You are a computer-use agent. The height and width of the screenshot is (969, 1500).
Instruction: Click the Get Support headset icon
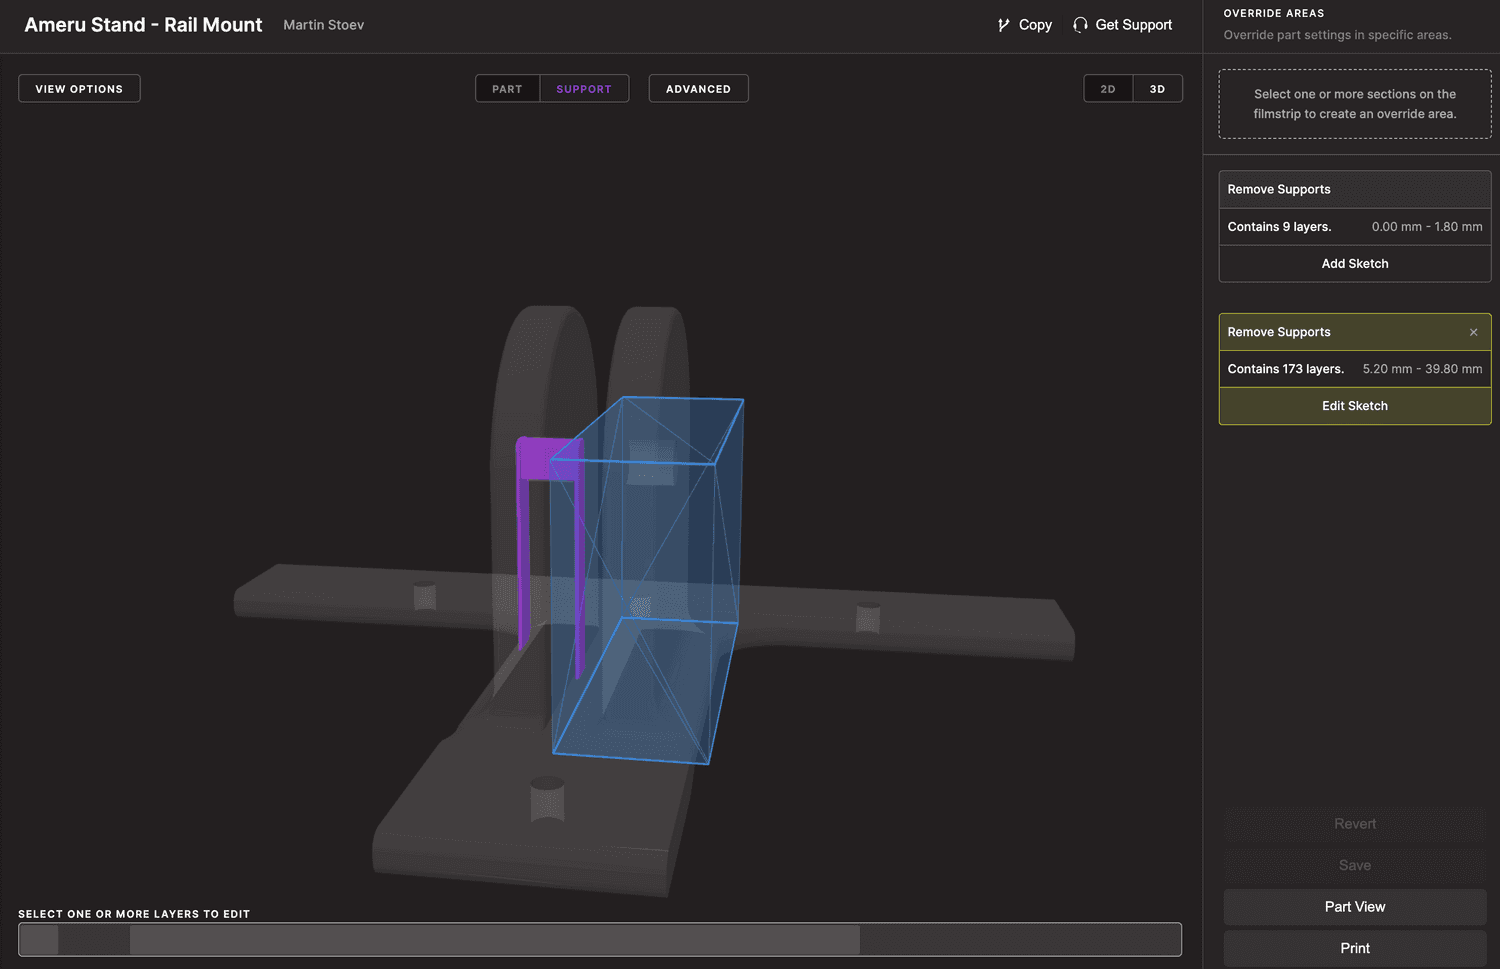point(1080,25)
